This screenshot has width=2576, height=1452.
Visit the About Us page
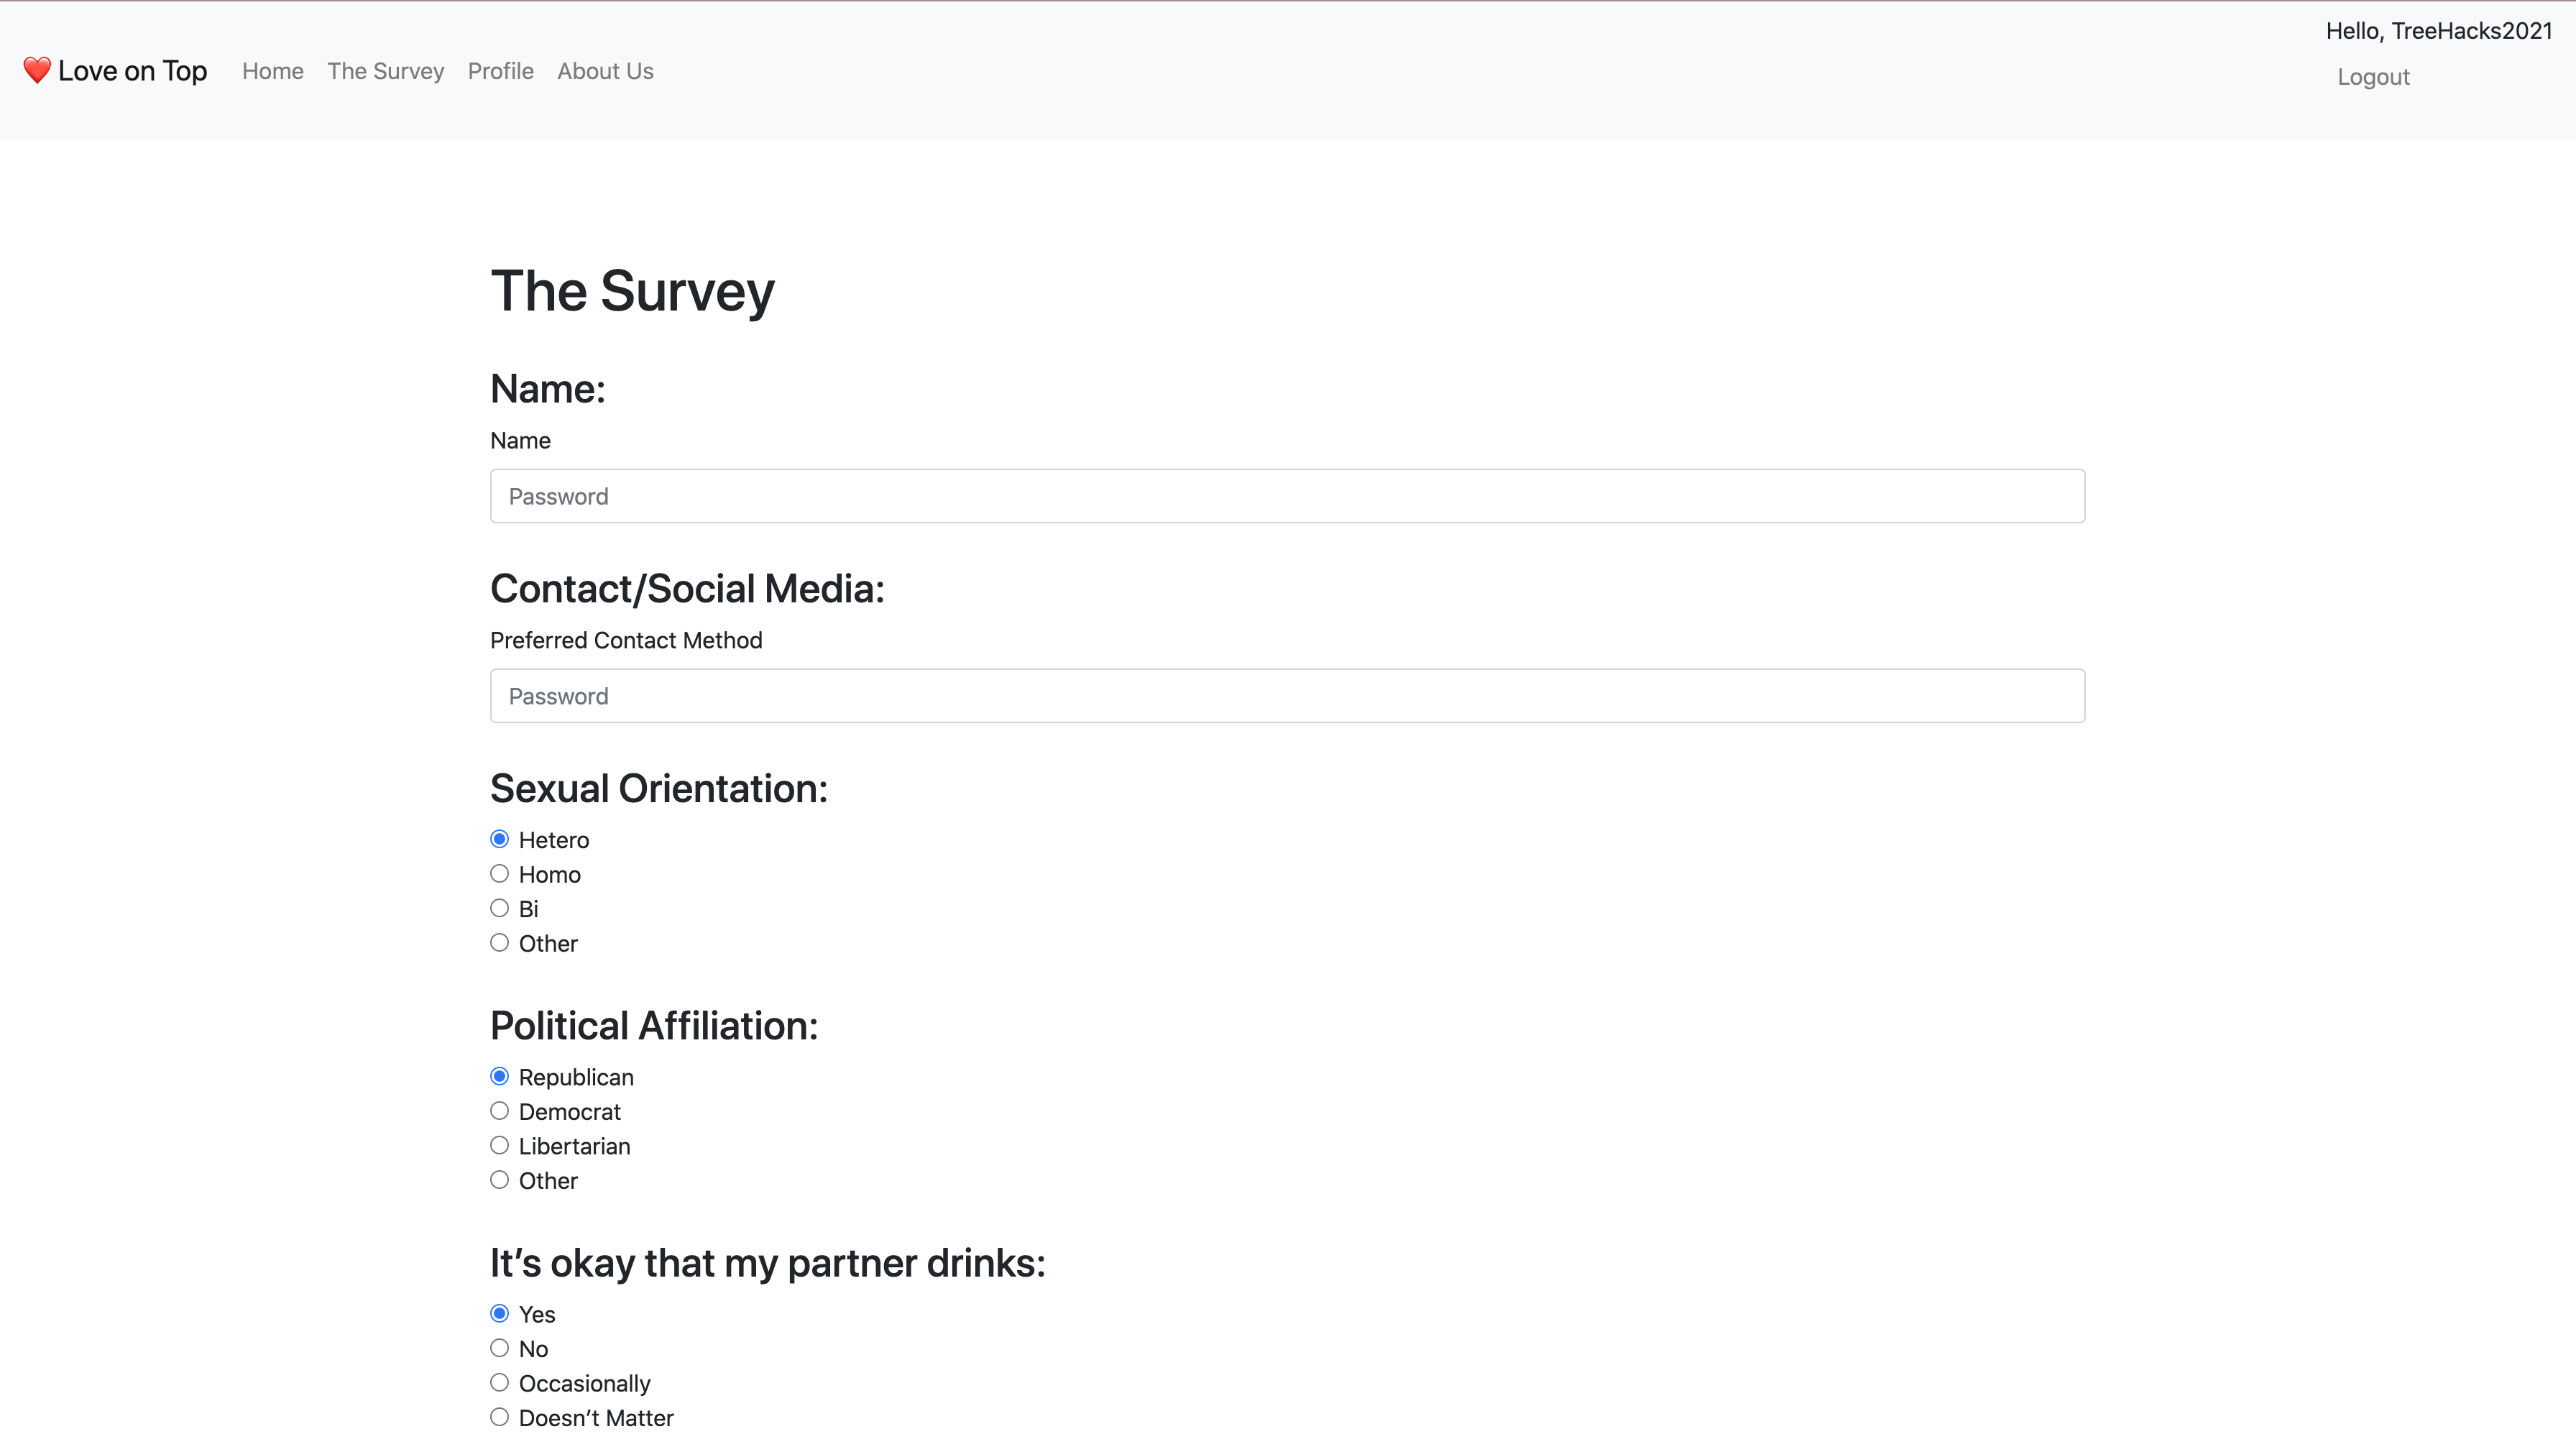(x=605, y=71)
